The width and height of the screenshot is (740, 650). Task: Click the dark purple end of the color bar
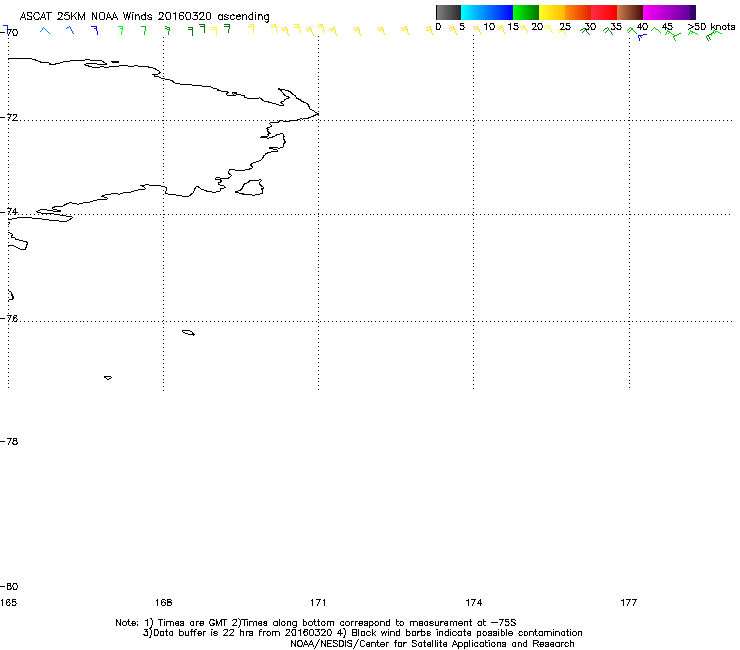(x=691, y=12)
